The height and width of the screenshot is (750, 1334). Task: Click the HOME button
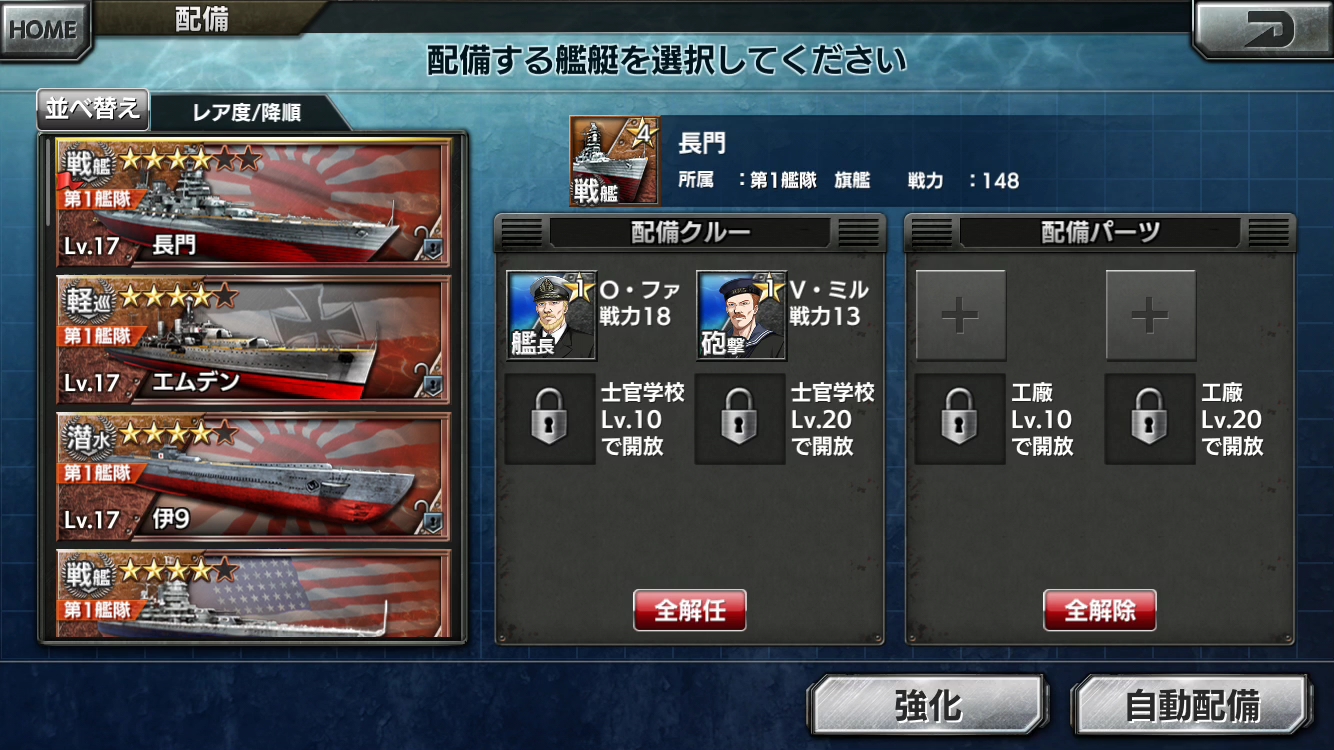click(x=44, y=28)
